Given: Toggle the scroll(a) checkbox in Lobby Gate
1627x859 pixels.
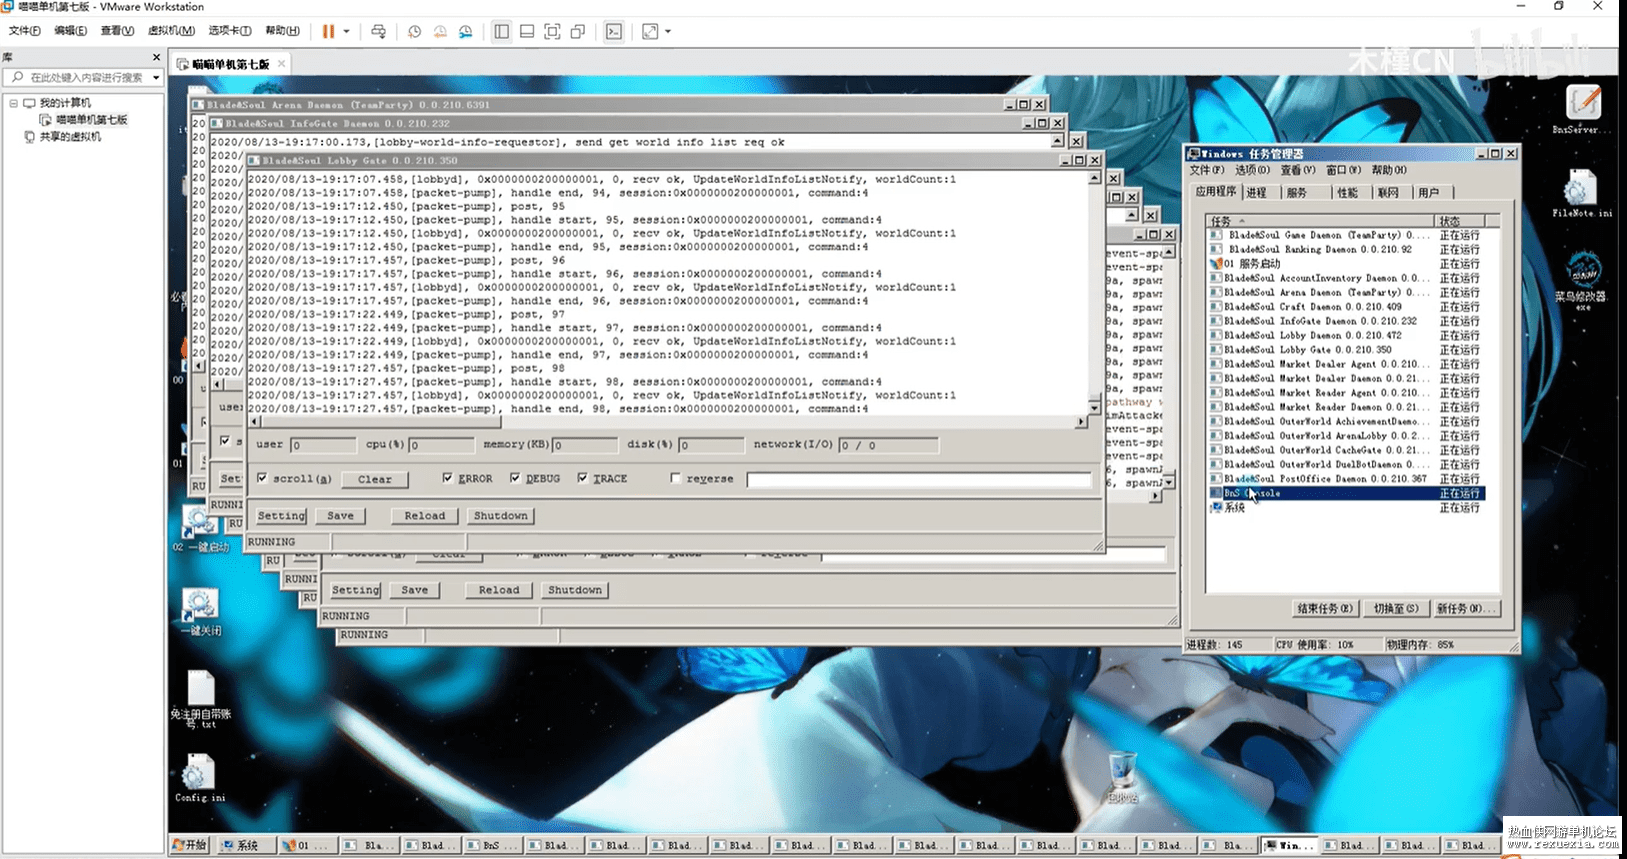Looking at the screenshot, I should [x=262, y=478].
